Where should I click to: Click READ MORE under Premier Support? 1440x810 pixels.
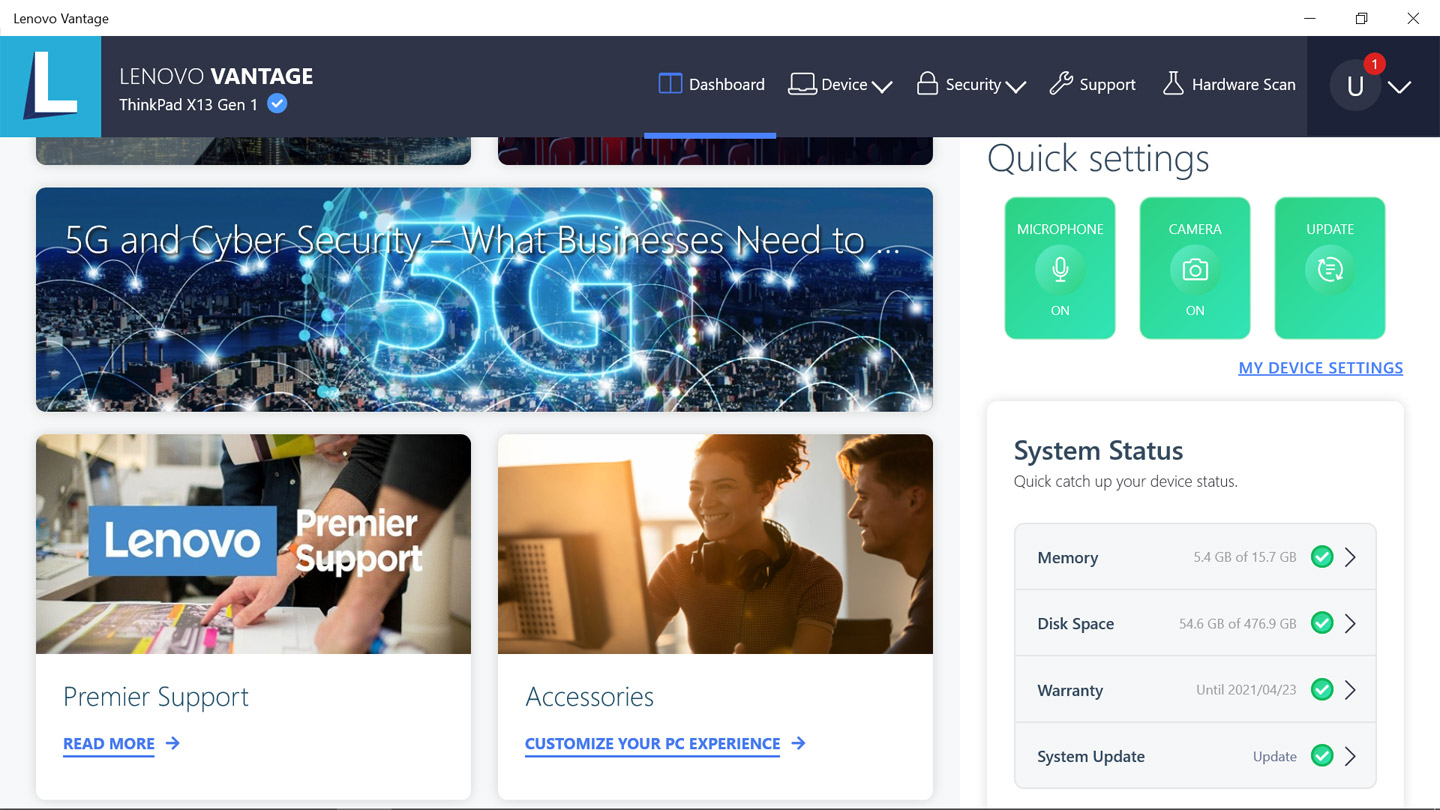pyautogui.click(x=109, y=743)
